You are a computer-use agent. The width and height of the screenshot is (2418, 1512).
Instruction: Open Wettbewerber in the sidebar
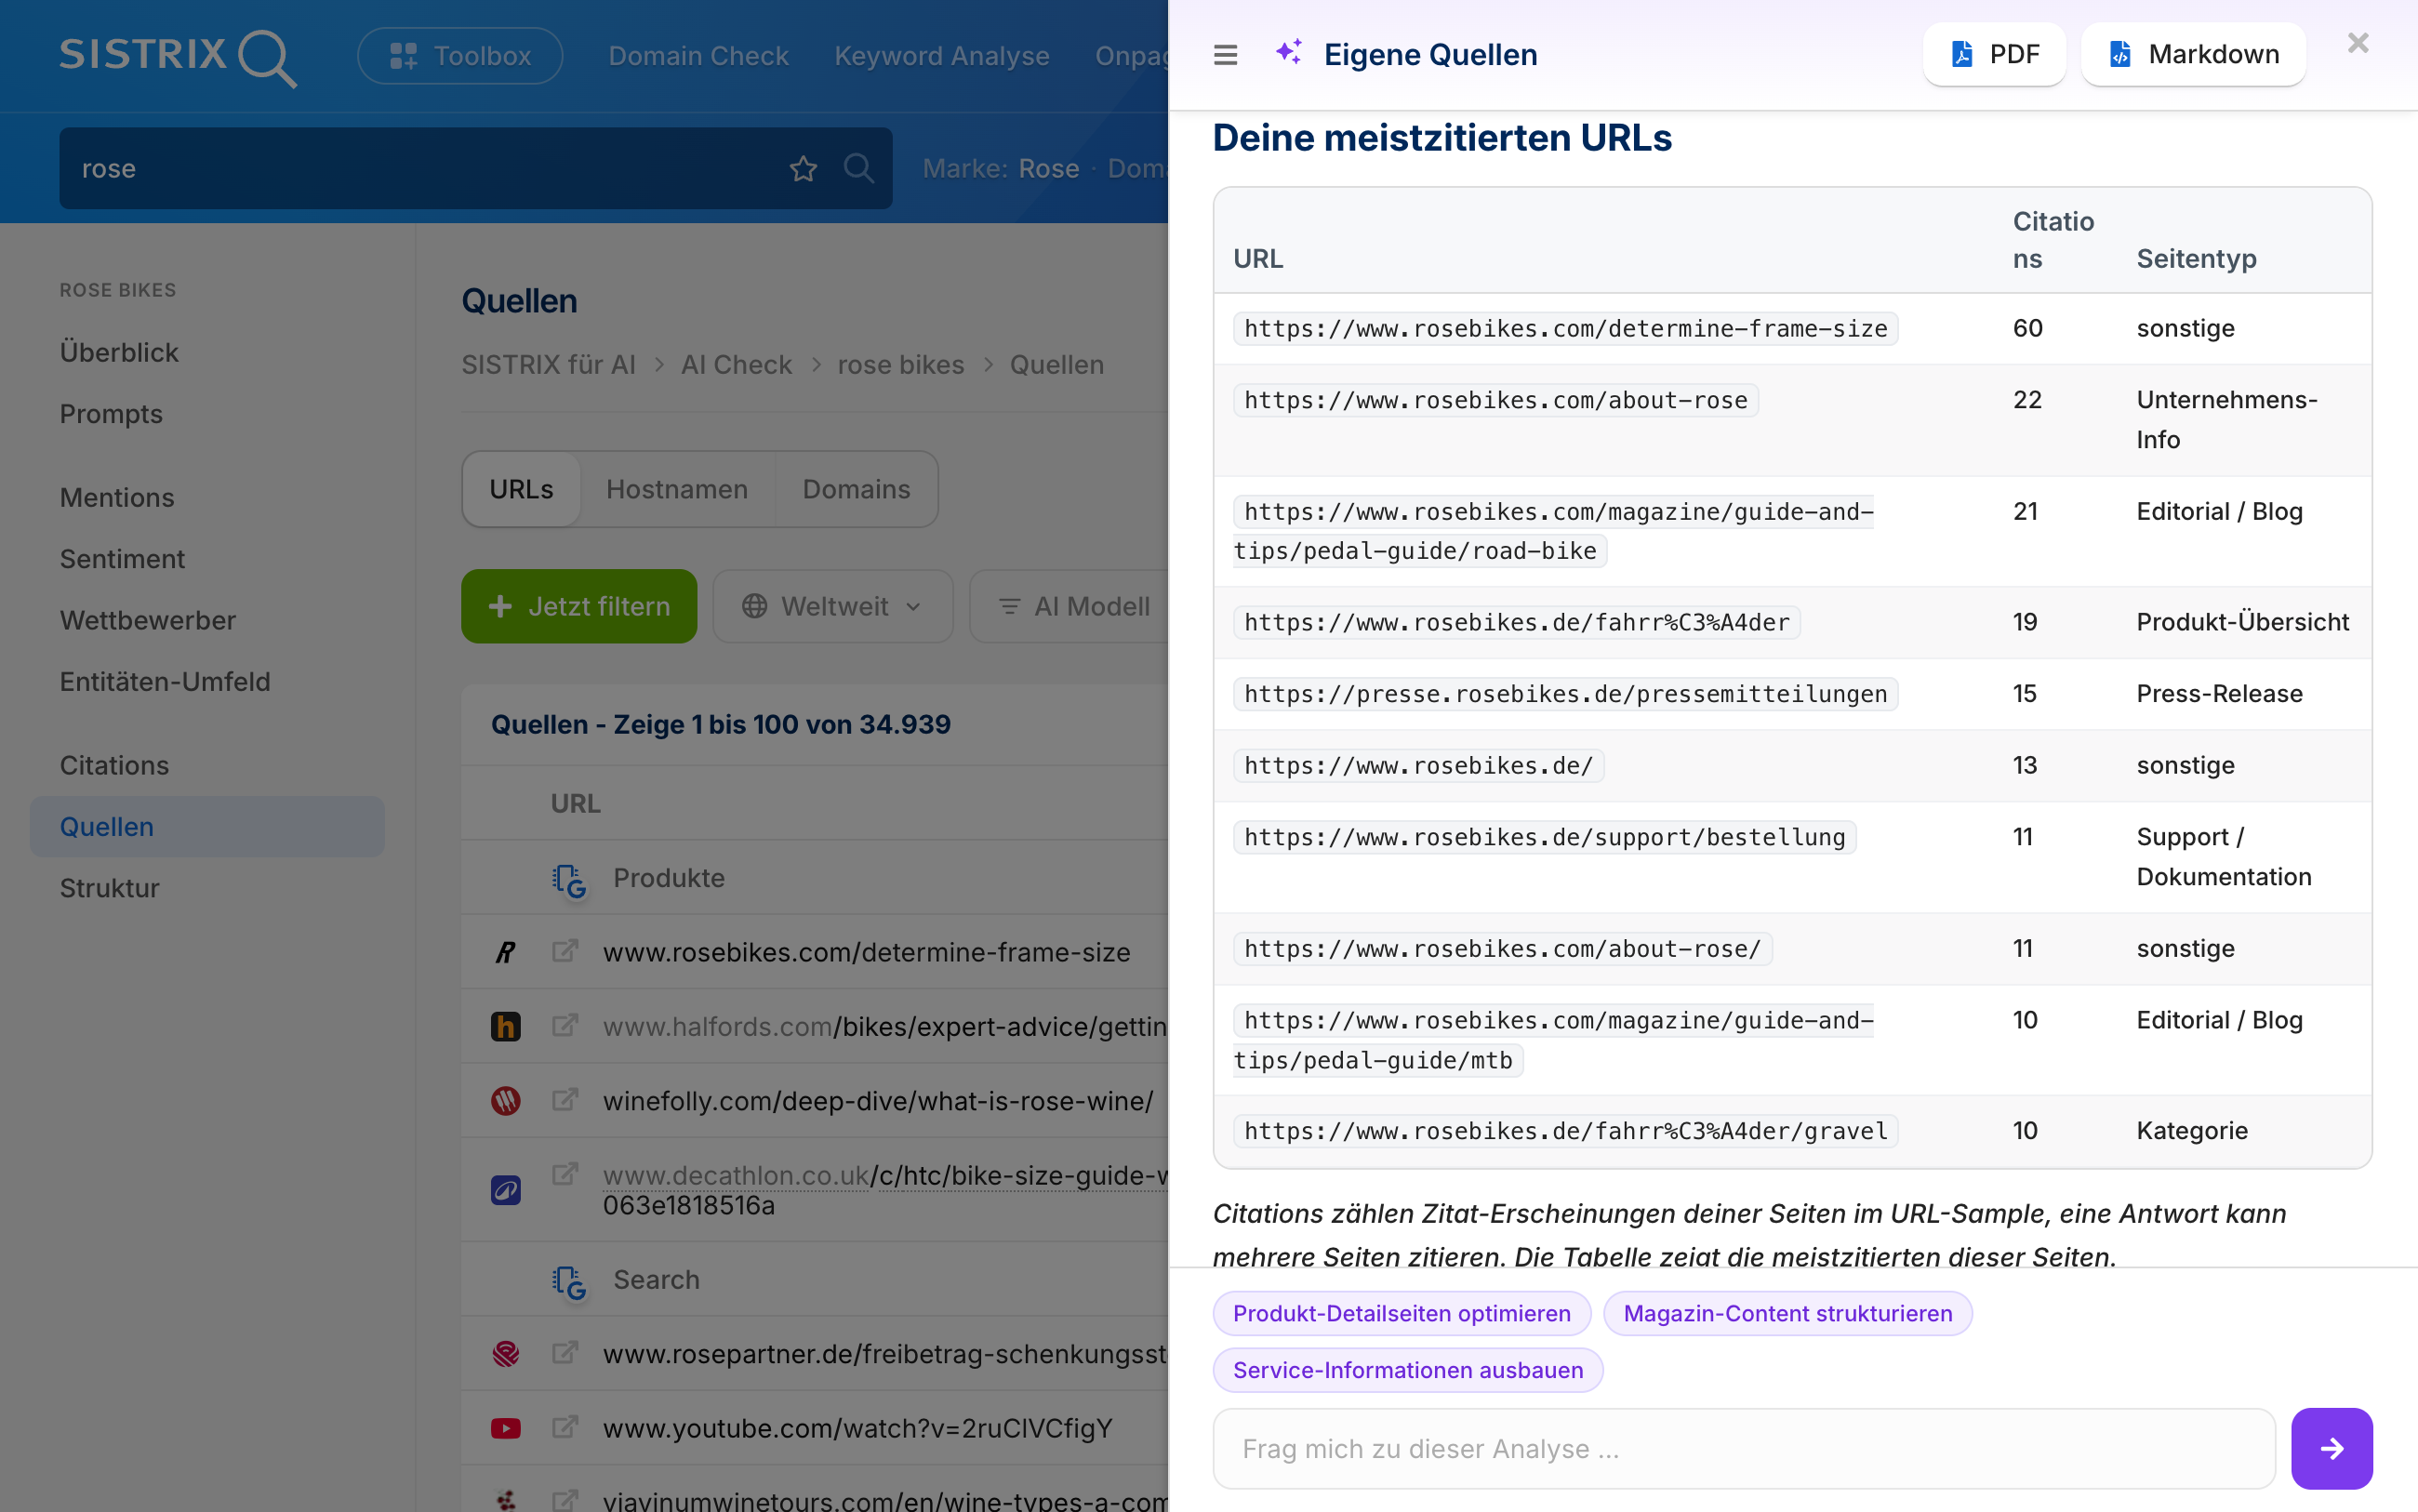tap(148, 620)
